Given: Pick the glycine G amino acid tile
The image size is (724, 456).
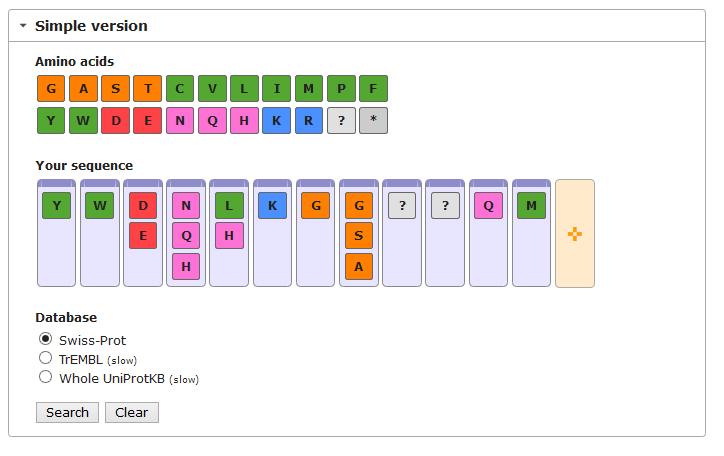Looking at the screenshot, I should coord(51,89).
